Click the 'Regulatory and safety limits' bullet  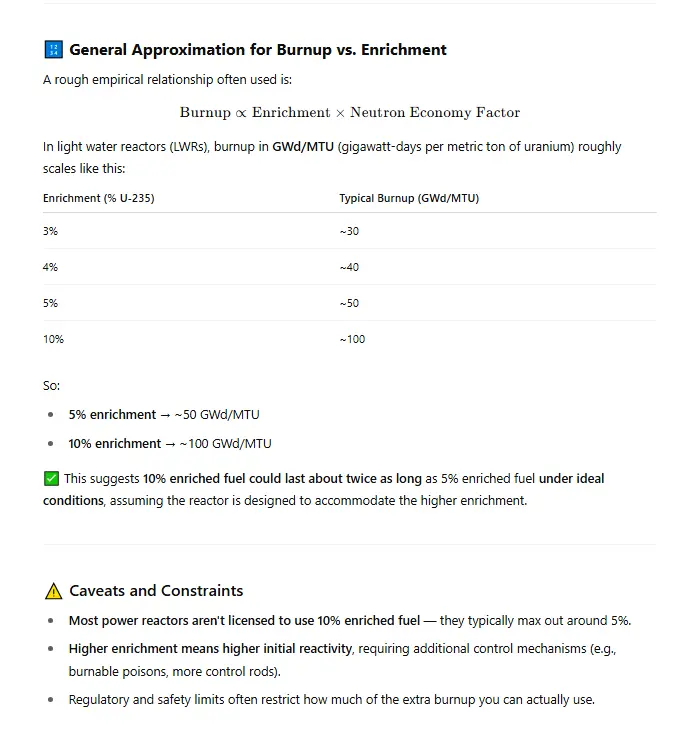pos(331,699)
